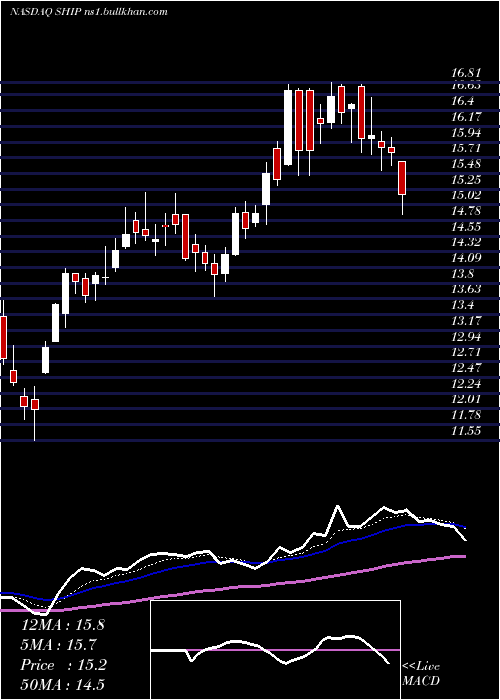Click the MACD indicator line inside the white box
The height and width of the screenshot is (700, 500).
tap(270, 650)
